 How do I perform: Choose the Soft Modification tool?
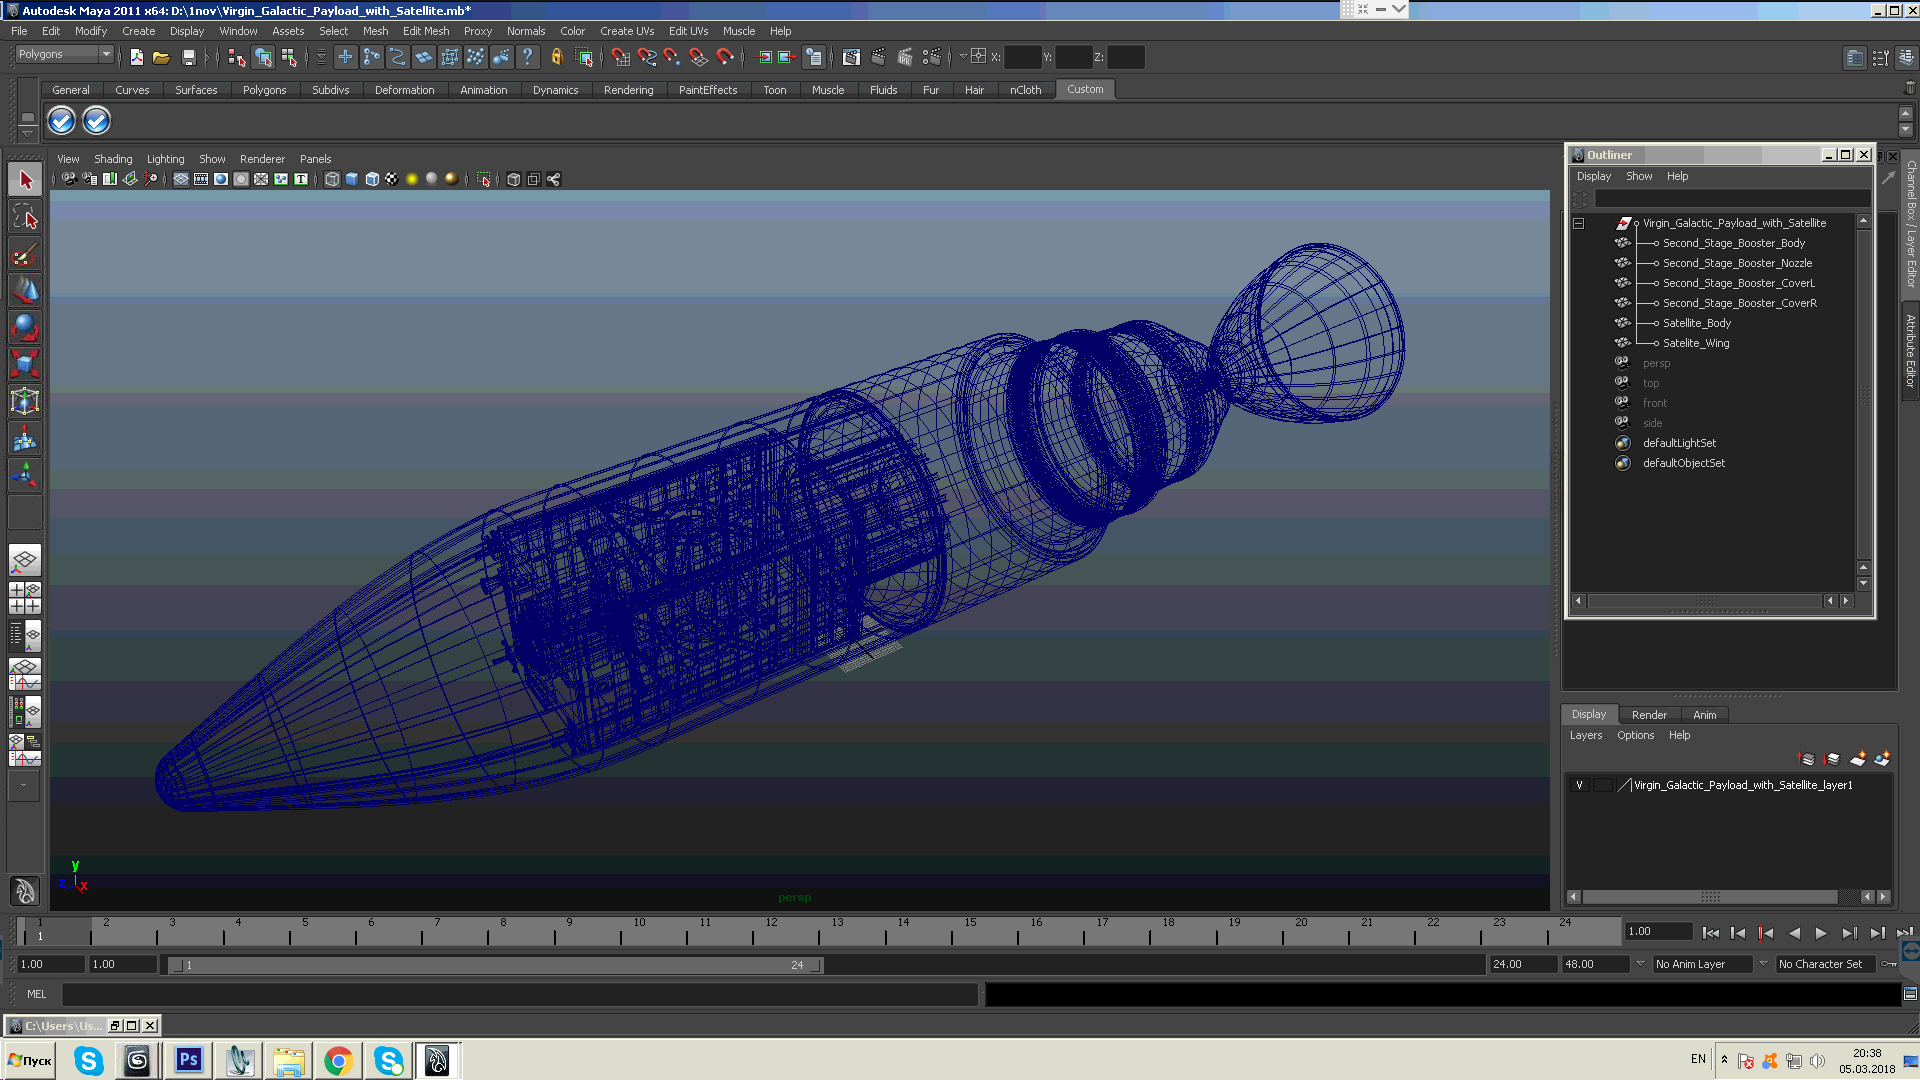coord(25,438)
